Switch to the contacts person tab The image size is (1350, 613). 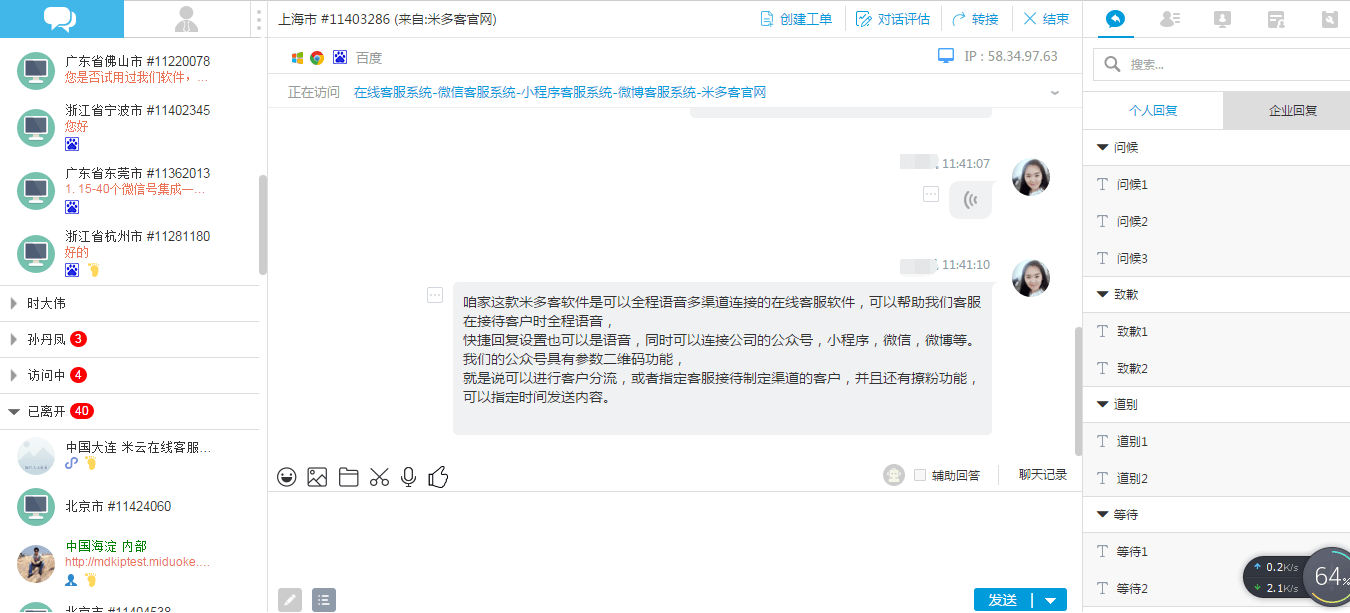186,18
